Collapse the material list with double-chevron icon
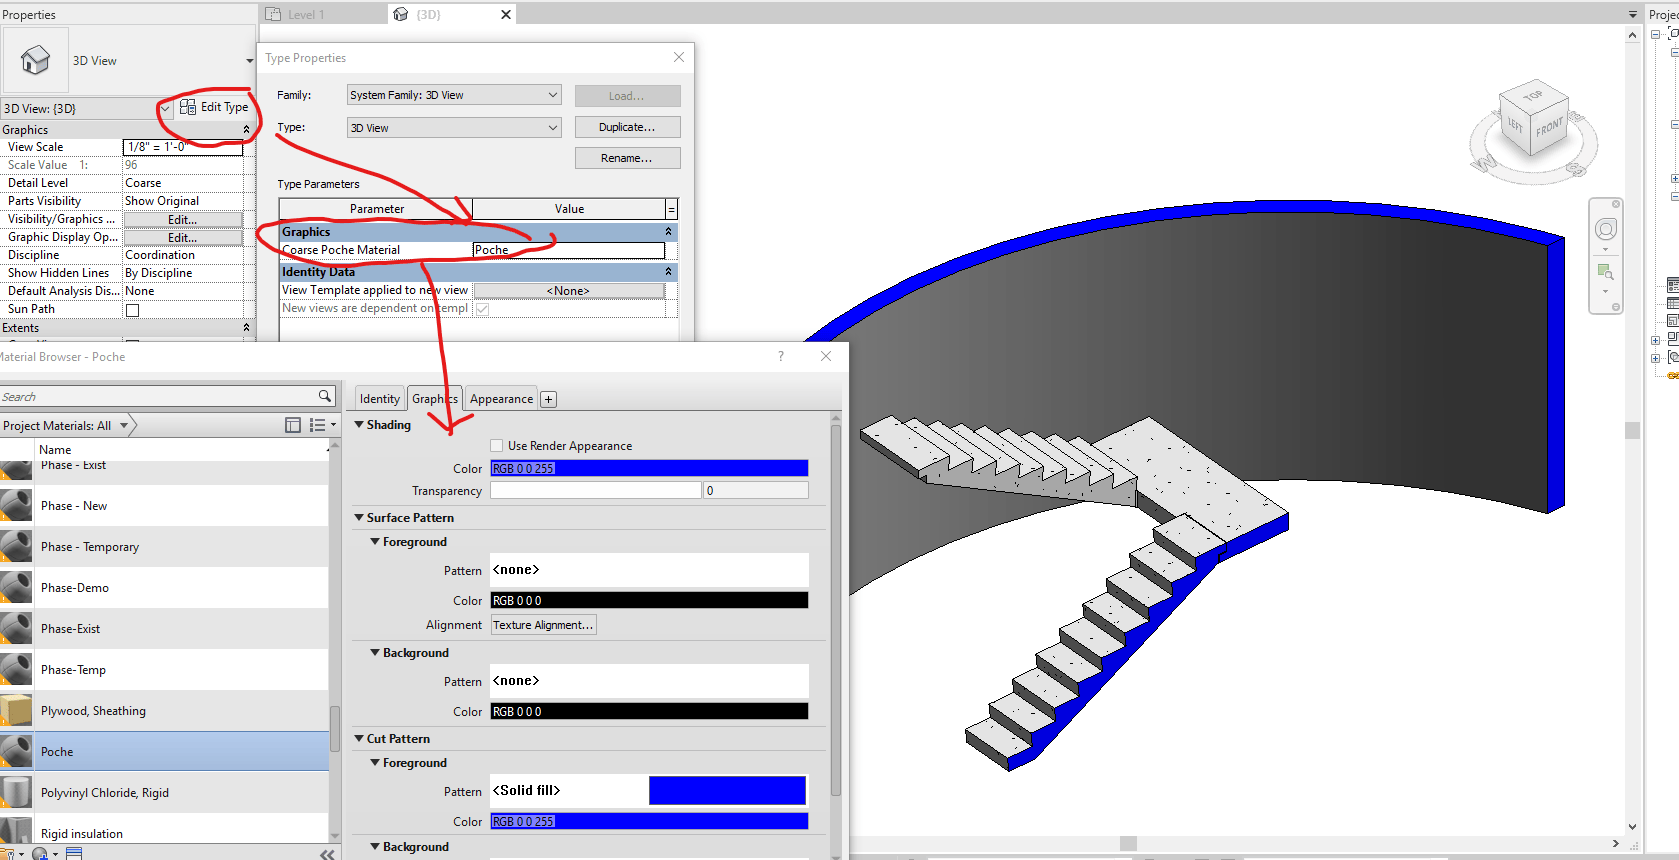The width and height of the screenshot is (1679, 860). 327,854
